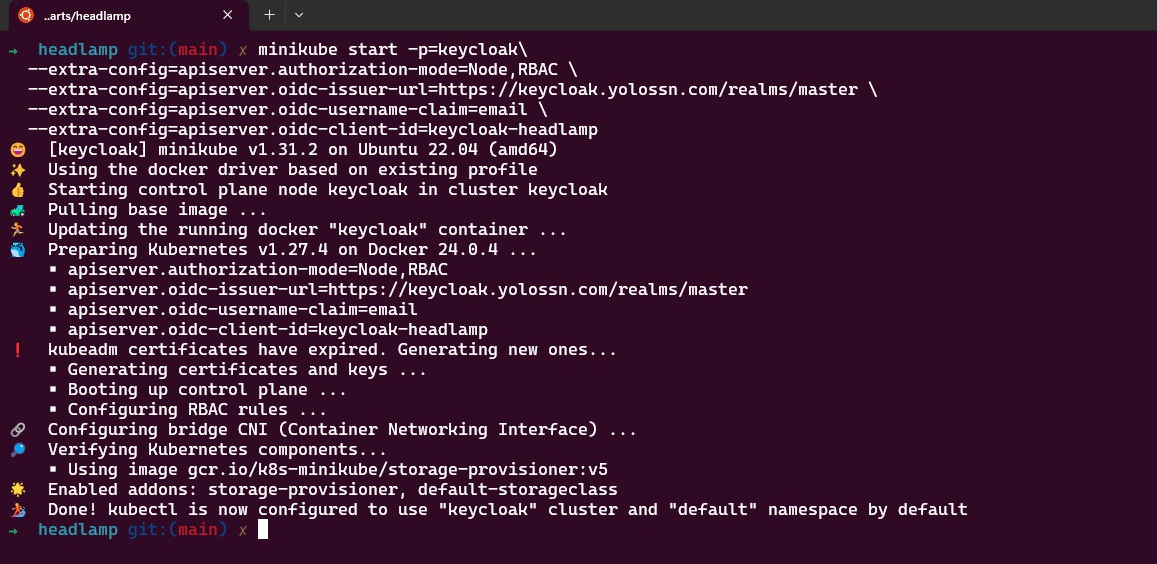Click the white cursor block at bottom prompt

pos(263,530)
